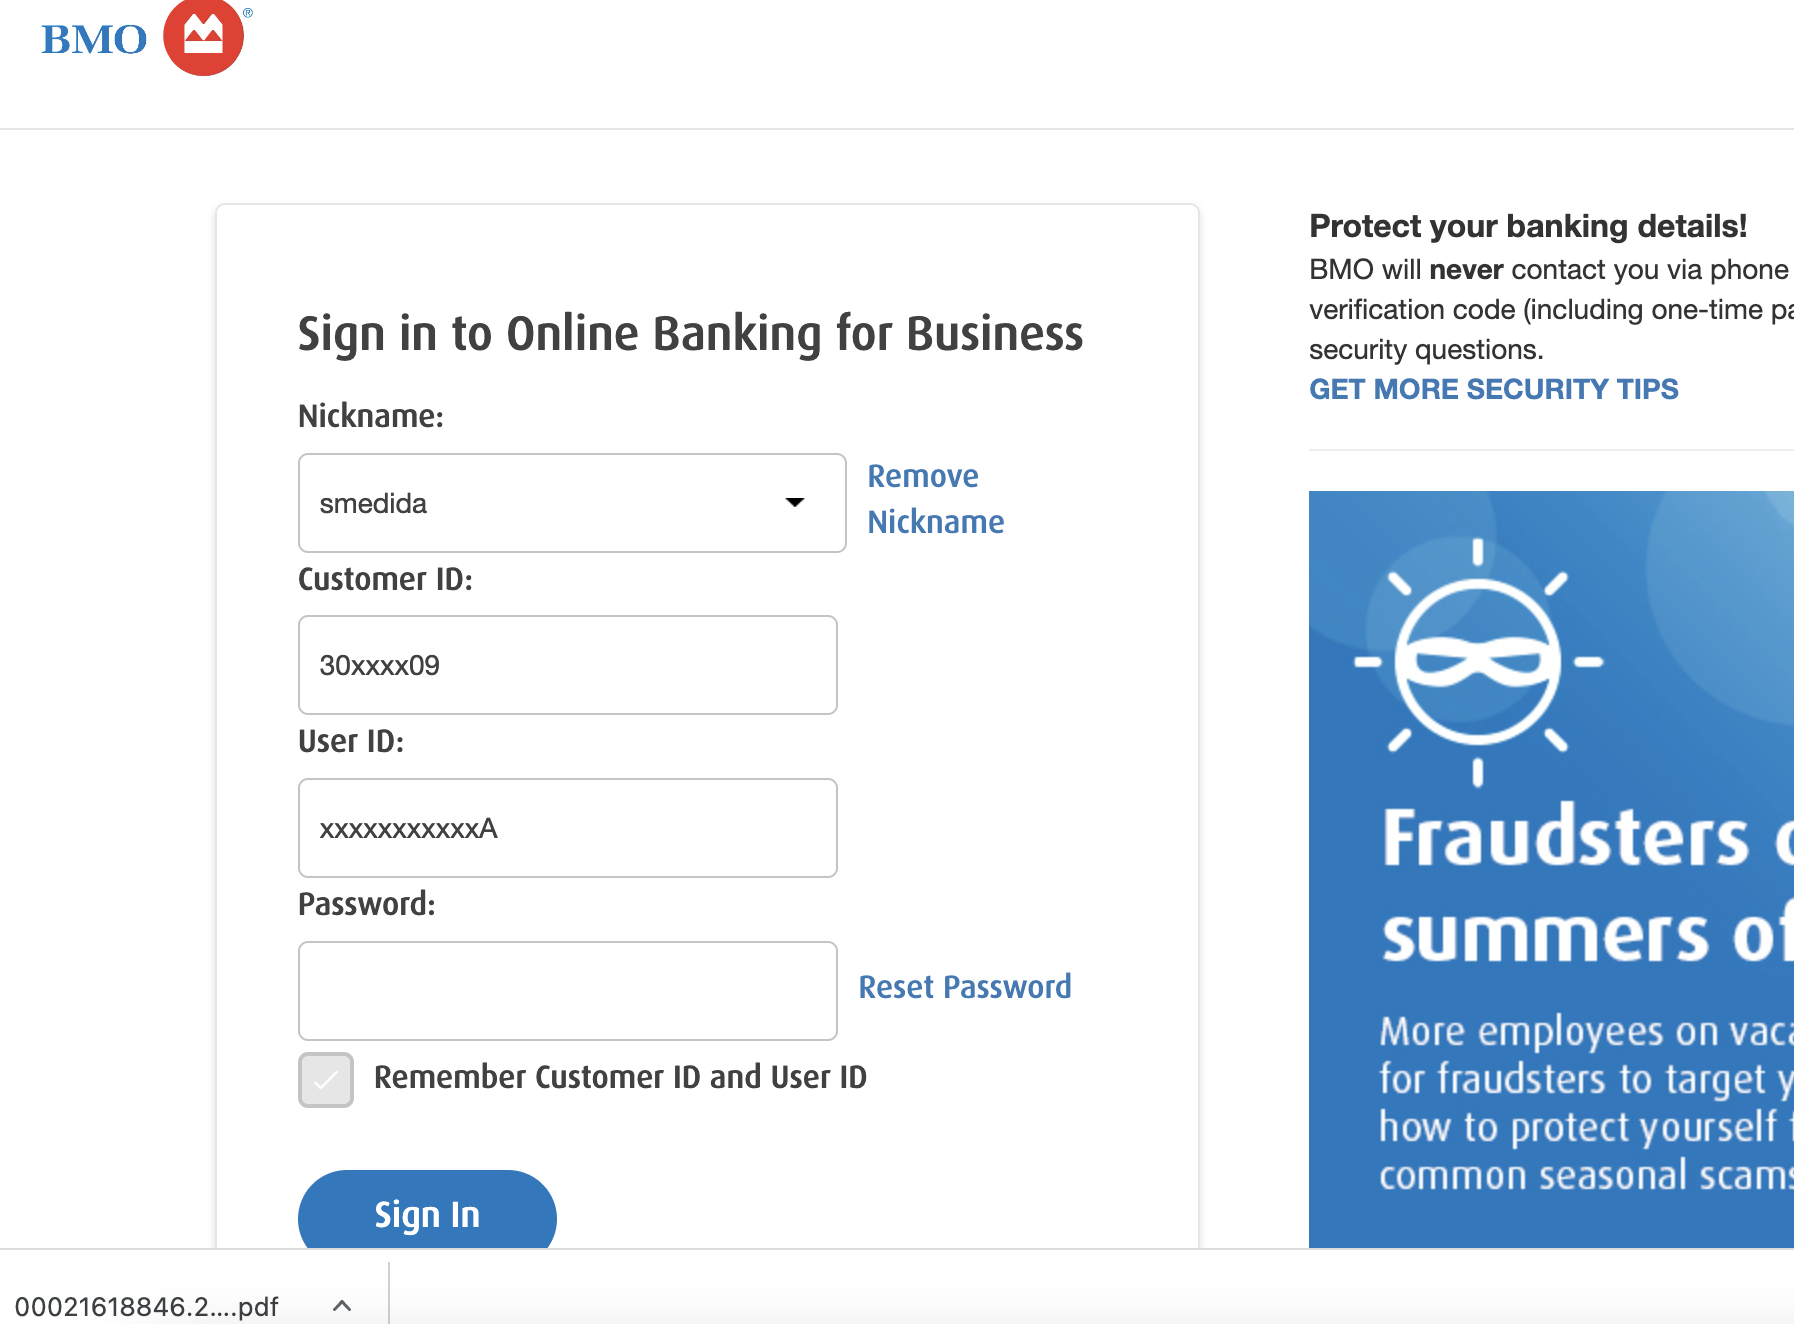Open the Nickname dropdown arrow
Screen dimensions: 1794x1324
point(795,502)
